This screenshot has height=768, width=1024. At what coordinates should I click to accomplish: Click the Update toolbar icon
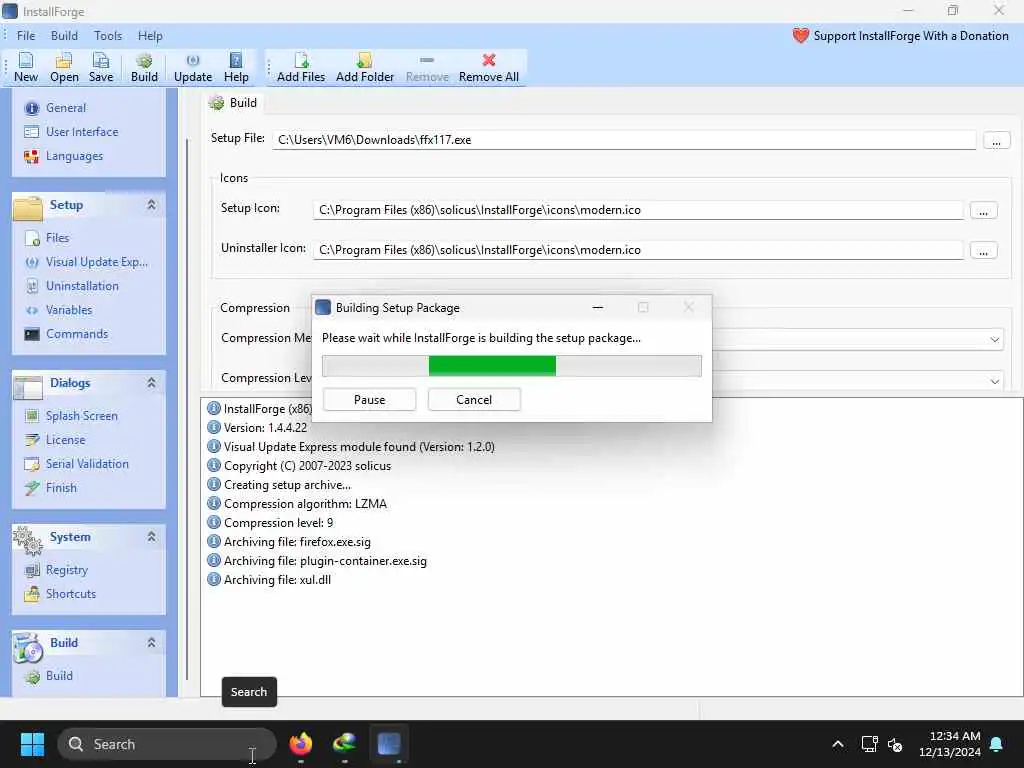(x=193, y=67)
